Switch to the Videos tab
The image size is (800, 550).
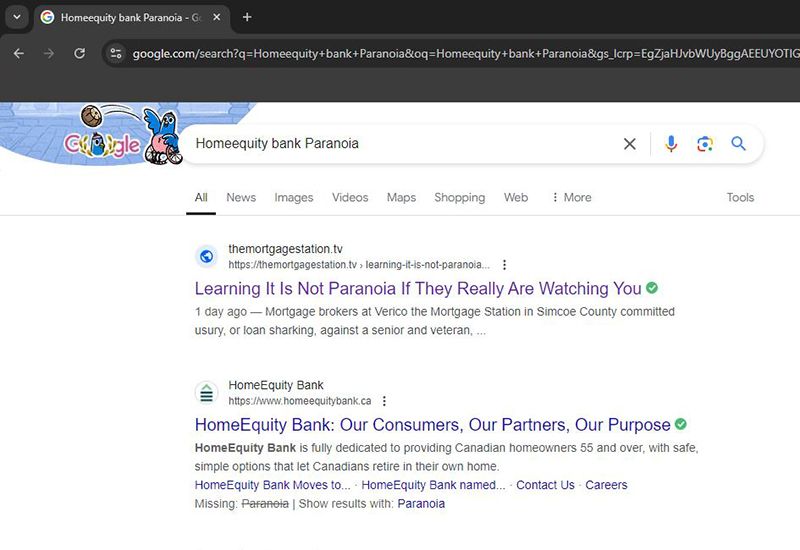pos(350,197)
